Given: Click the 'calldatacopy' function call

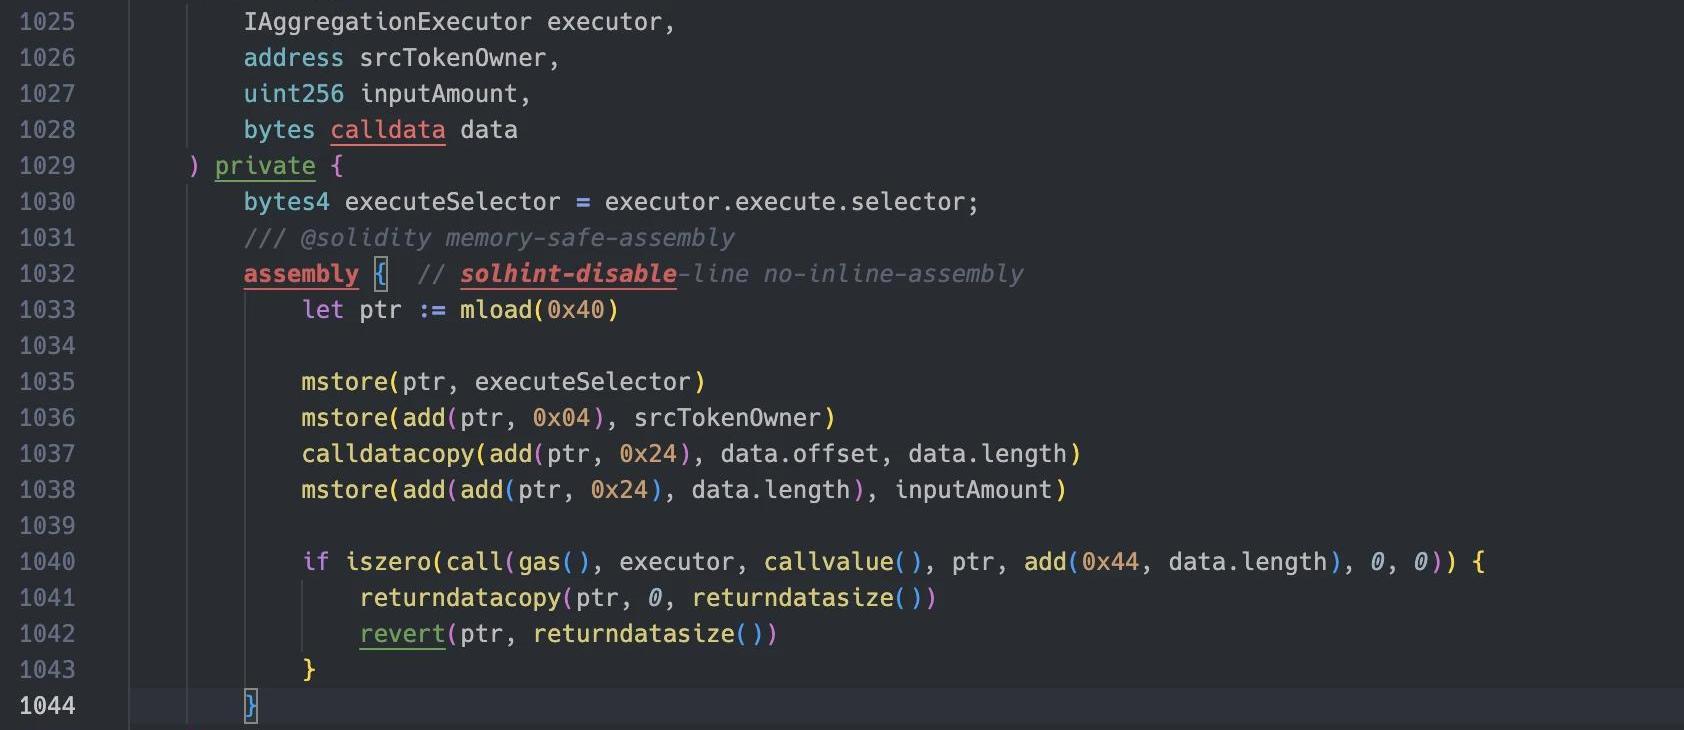Looking at the screenshot, I should pyautogui.click(x=387, y=454).
